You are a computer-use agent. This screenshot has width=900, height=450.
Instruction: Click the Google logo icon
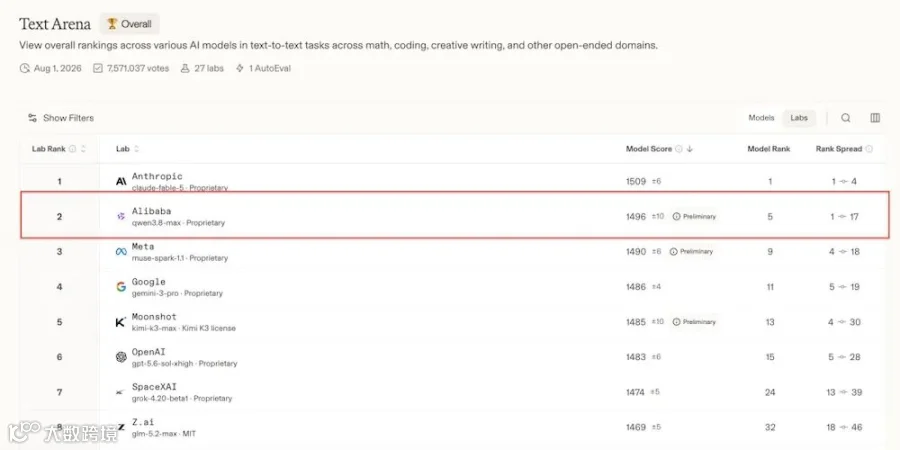coord(121,286)
